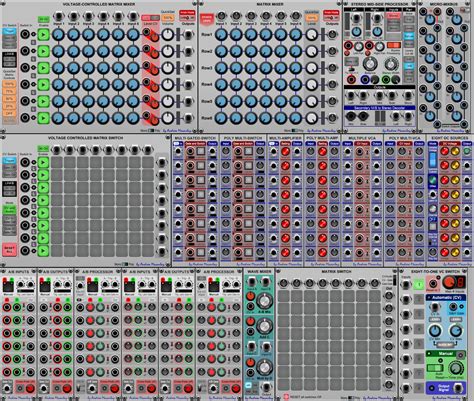
Task: Click Output Signal jack on Eight-to-One VC Switch
Action: [458, 388]
